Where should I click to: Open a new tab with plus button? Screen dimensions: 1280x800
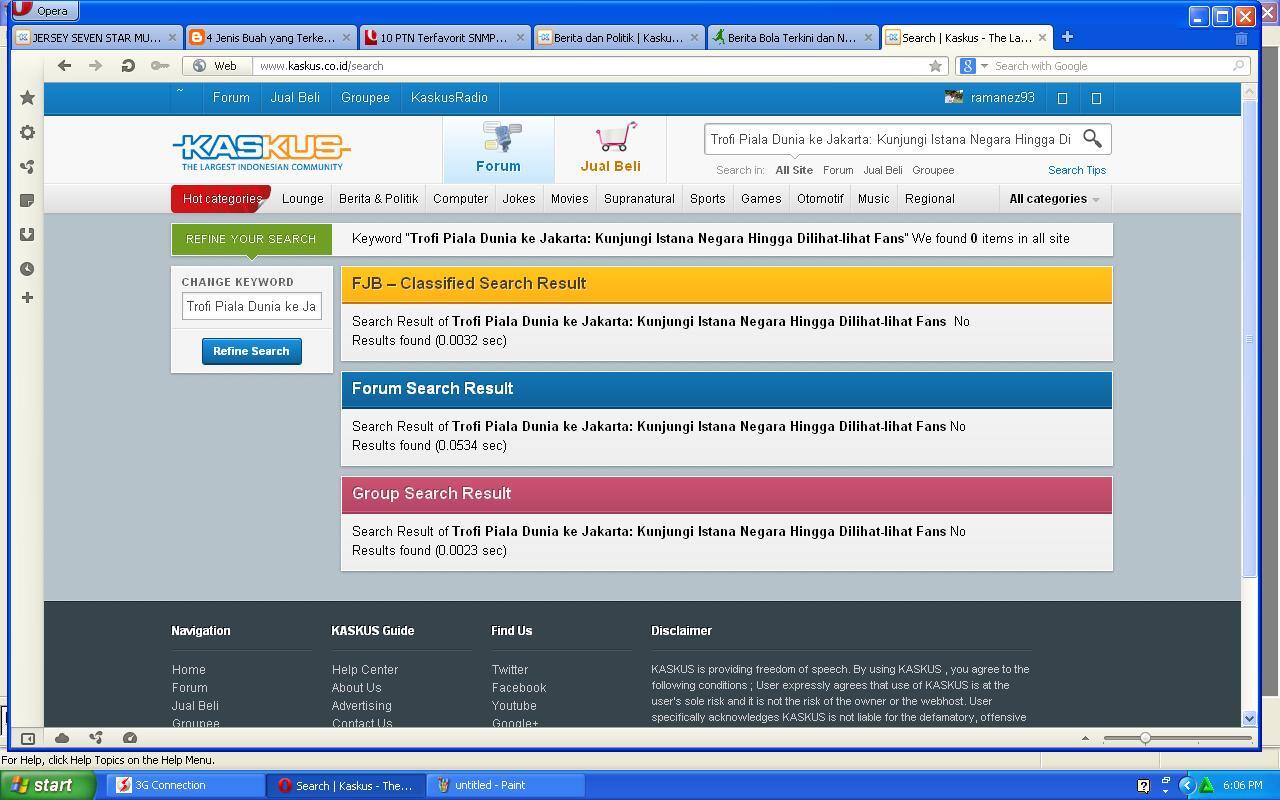1067,37
